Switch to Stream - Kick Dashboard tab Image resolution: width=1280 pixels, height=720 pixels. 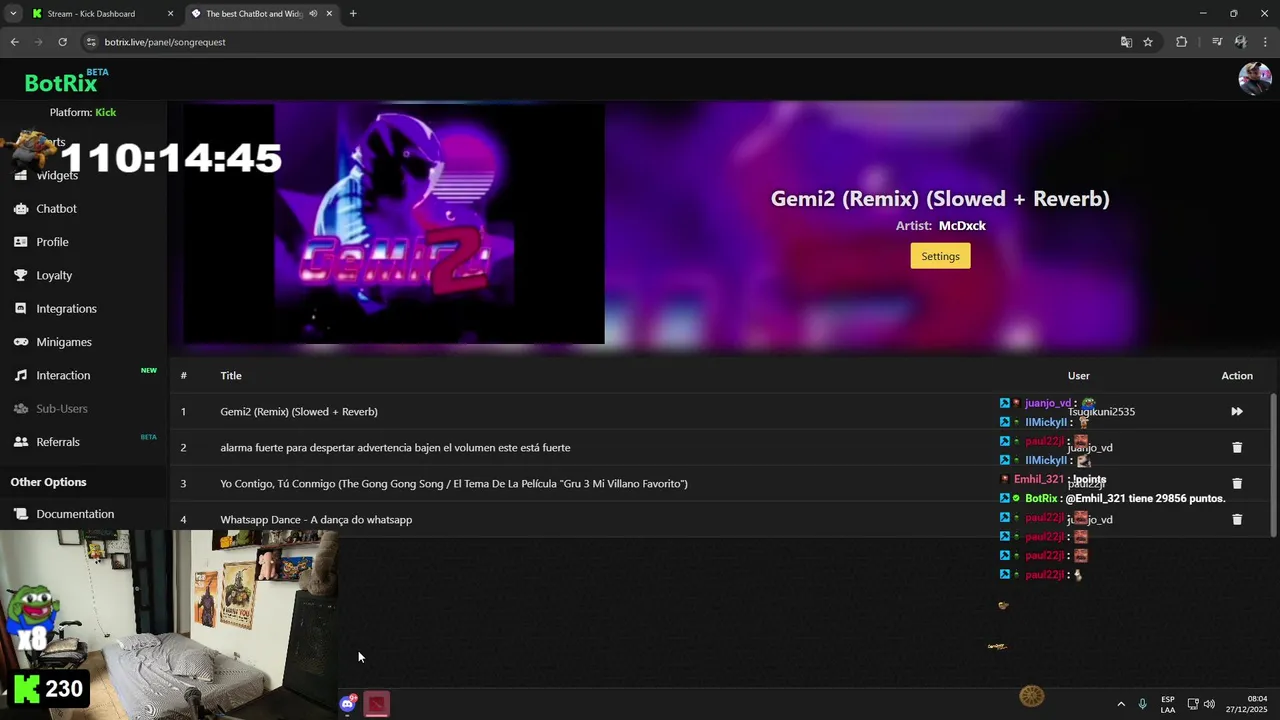pos(91,14)
